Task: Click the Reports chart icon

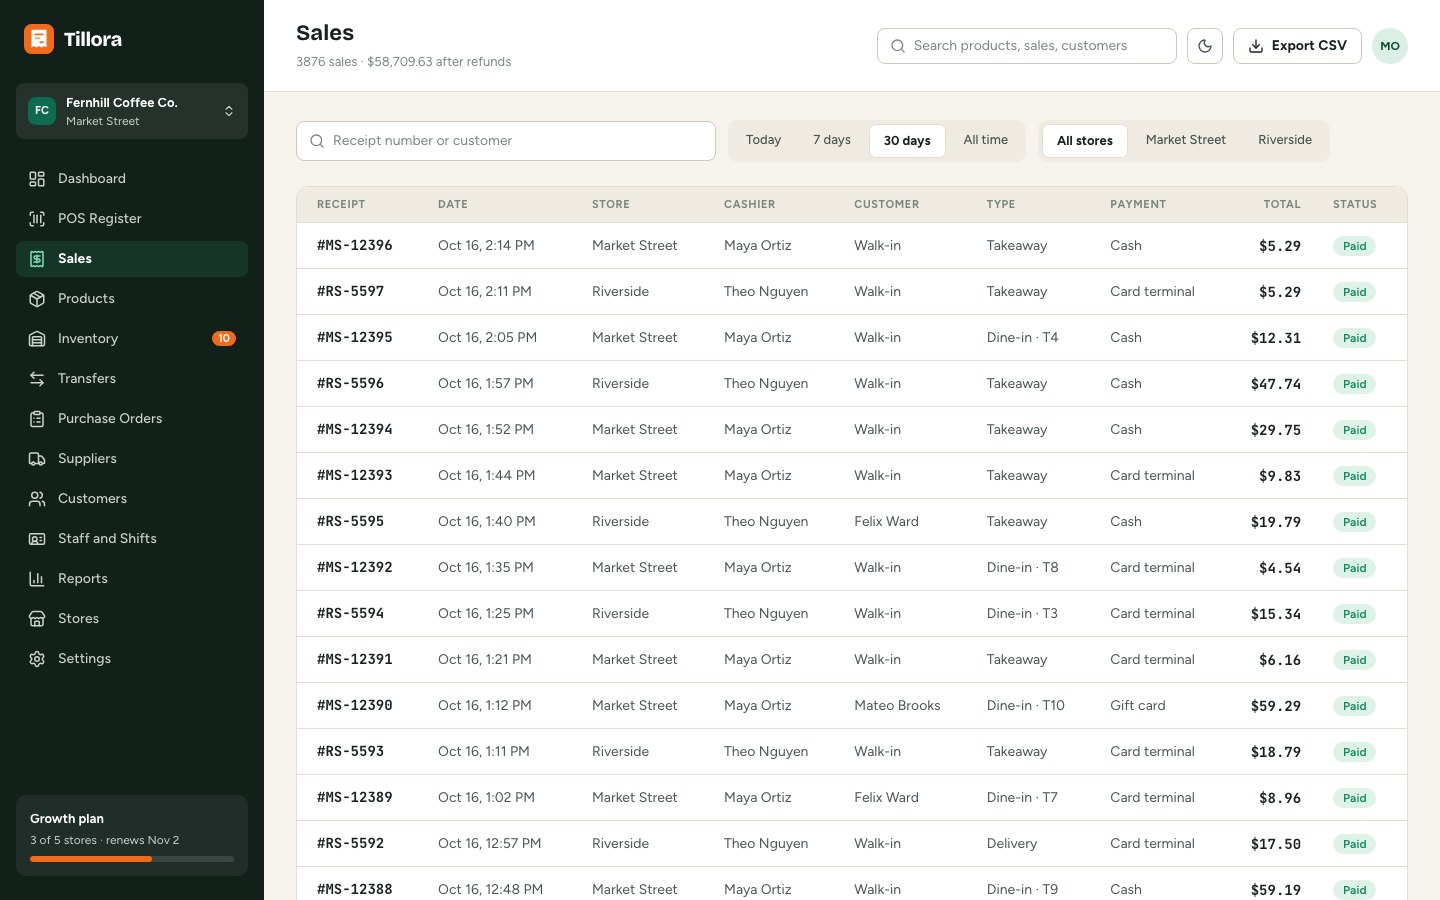Action: click(37, 579)
